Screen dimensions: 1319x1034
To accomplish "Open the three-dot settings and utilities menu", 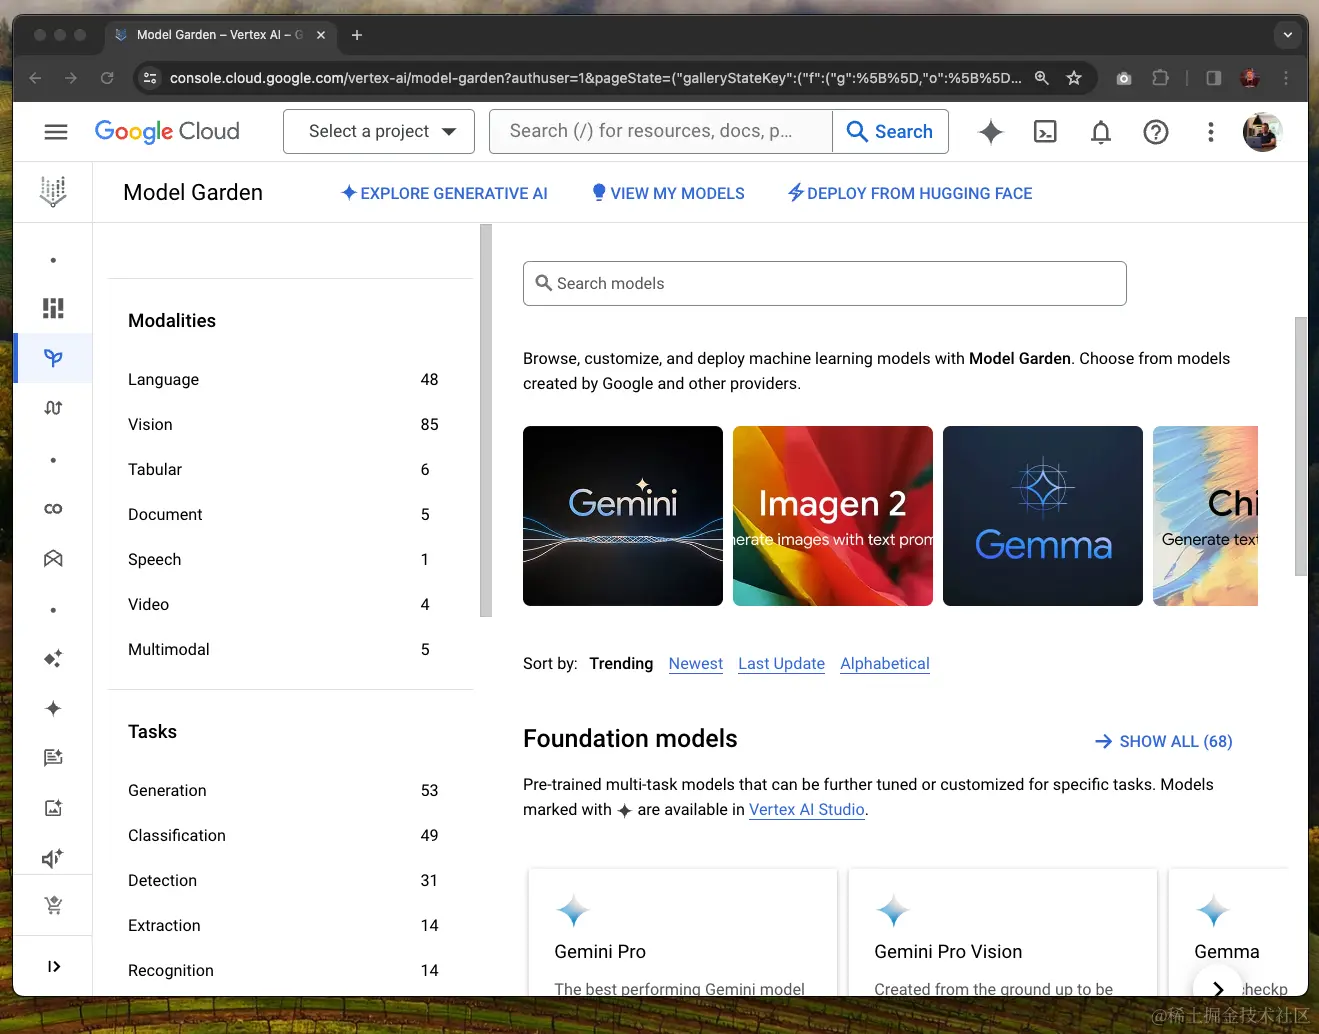I will [1211, 131].
